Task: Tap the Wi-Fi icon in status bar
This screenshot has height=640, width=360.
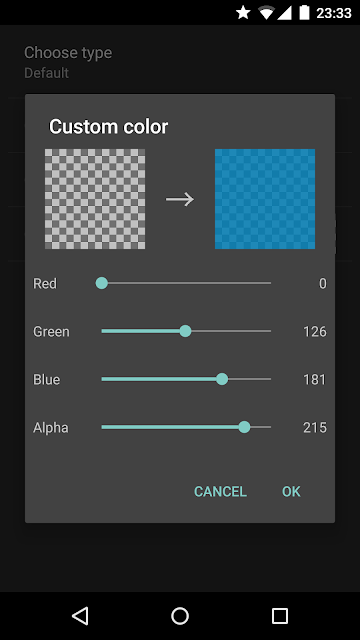Action: (x=267, y=13)
